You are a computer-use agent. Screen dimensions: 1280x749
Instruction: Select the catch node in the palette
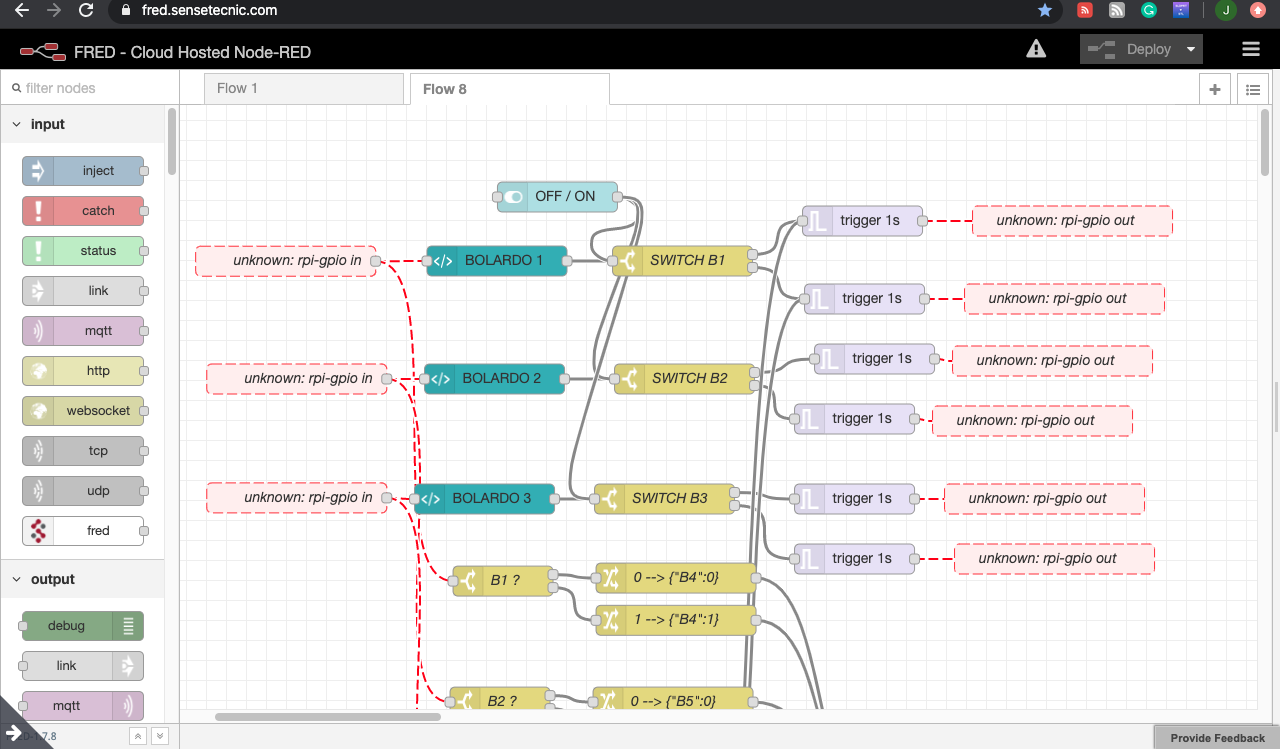tap(84, 210)
